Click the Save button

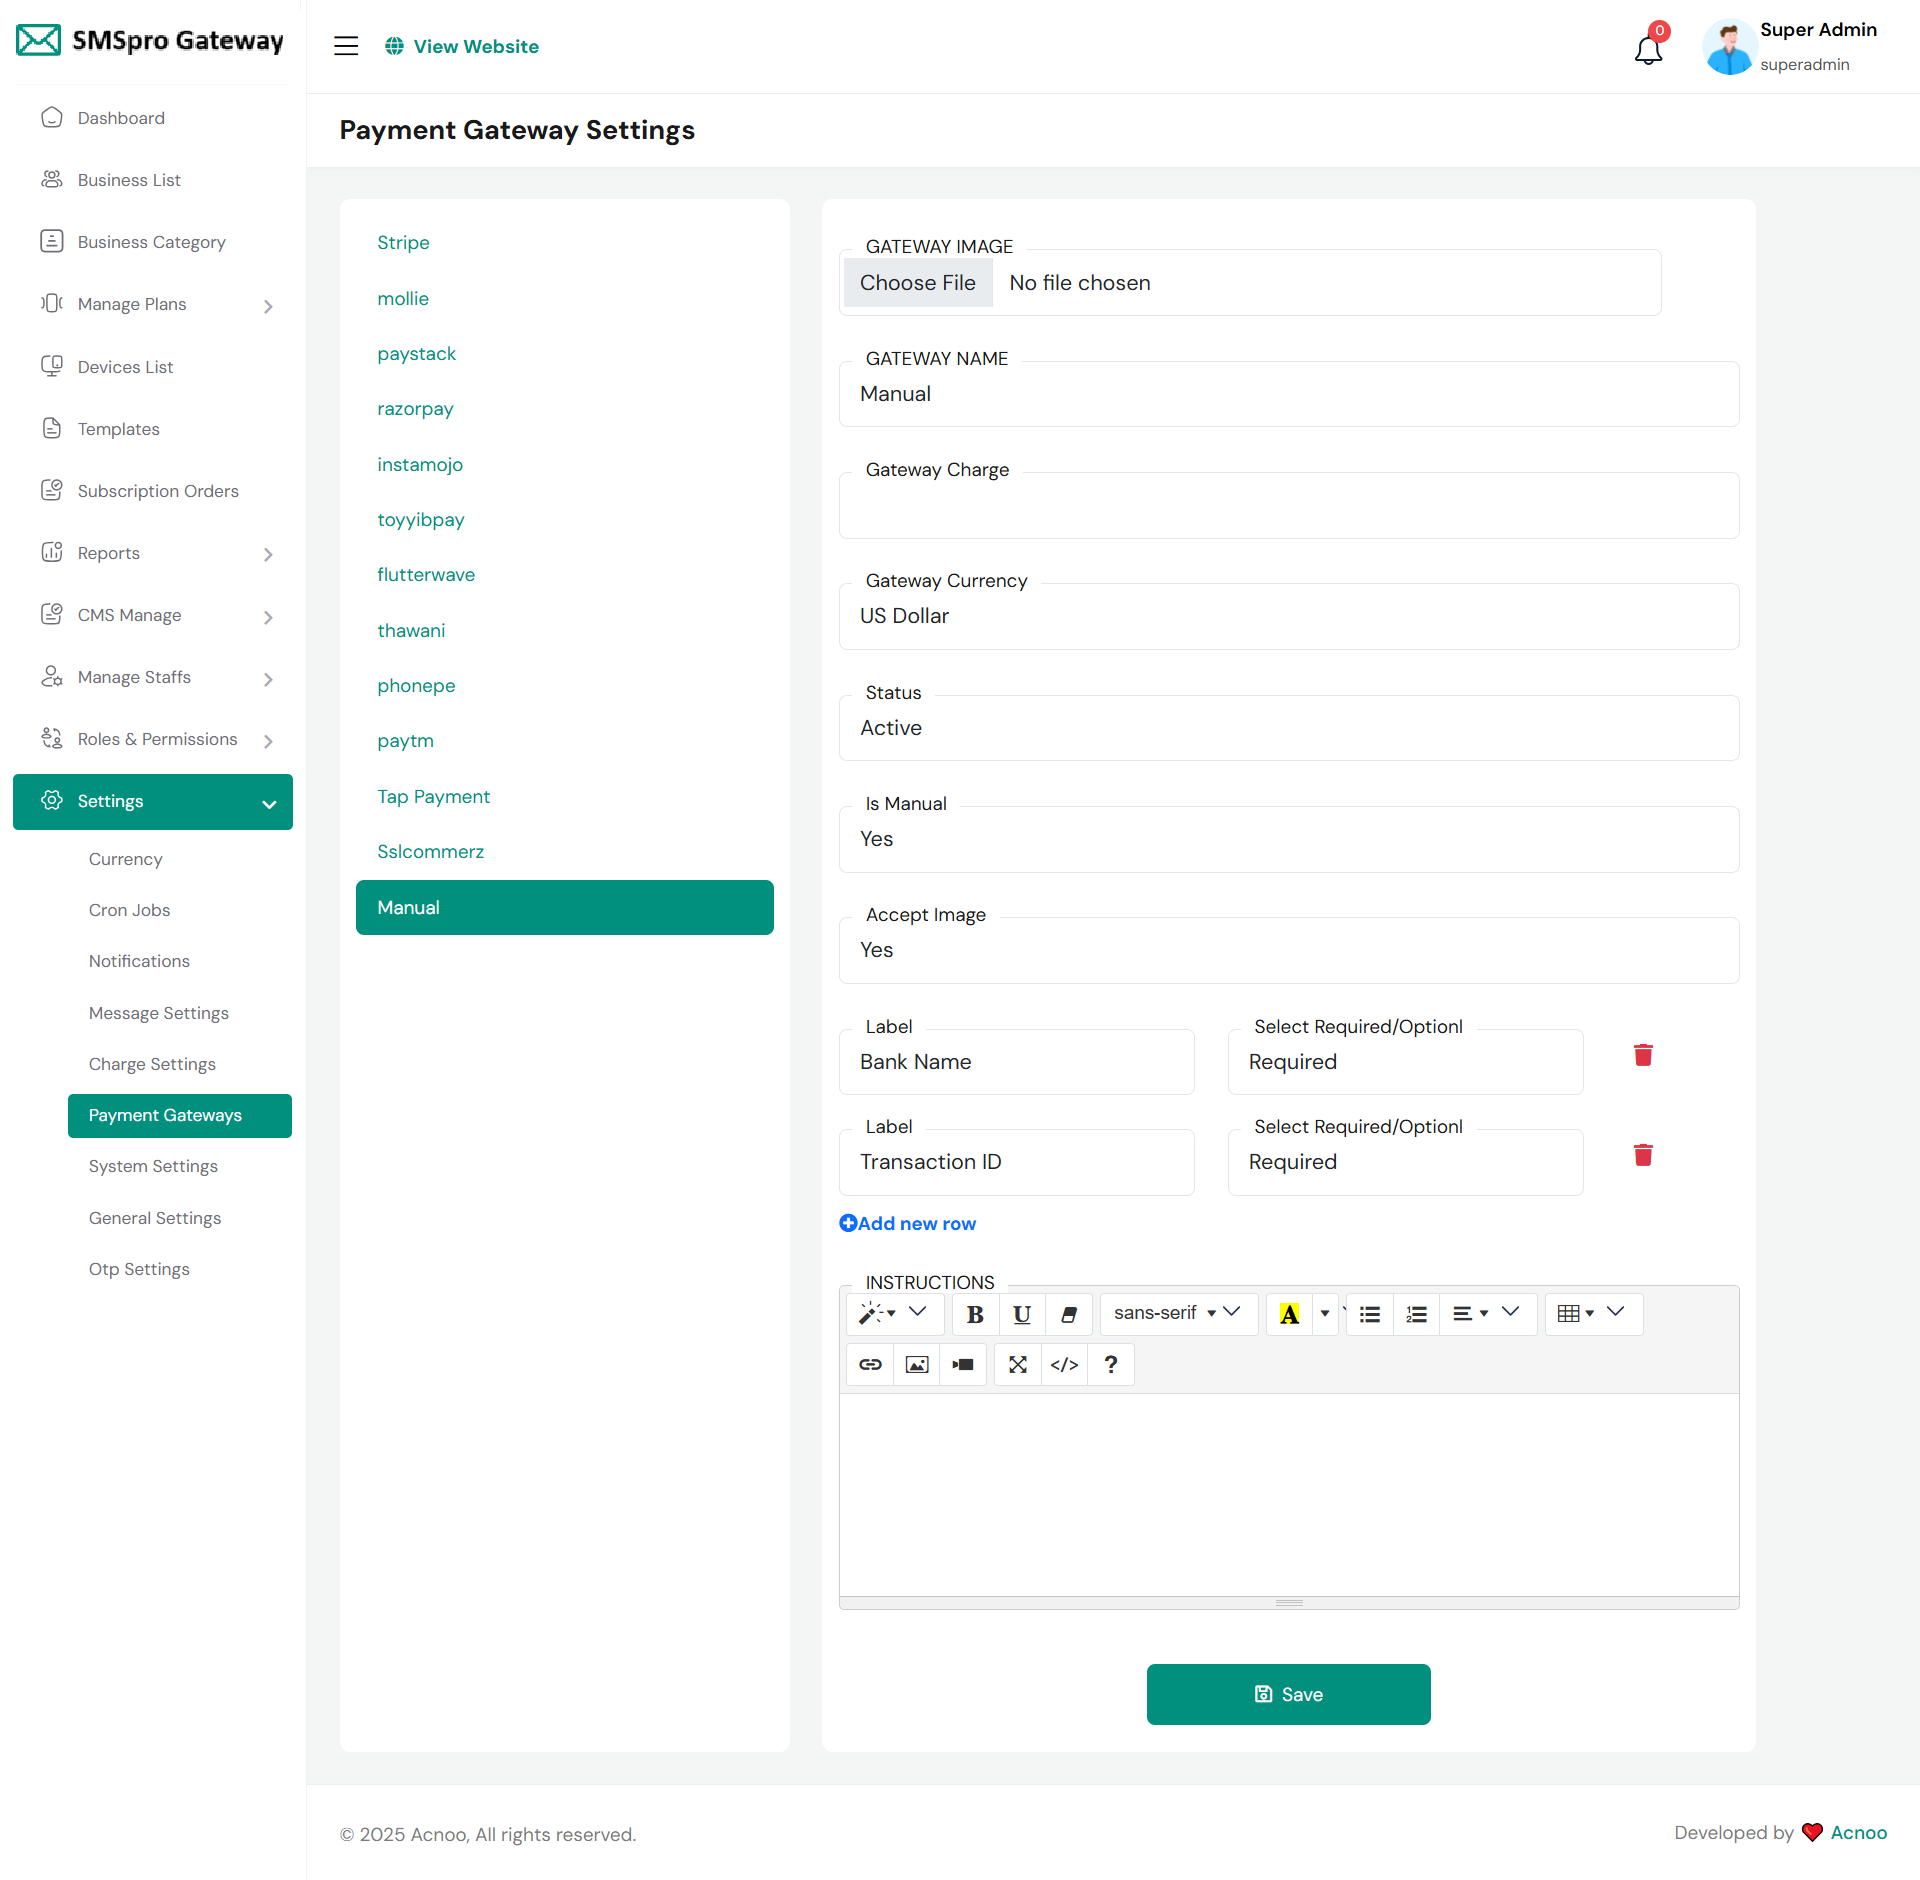1288,1694
